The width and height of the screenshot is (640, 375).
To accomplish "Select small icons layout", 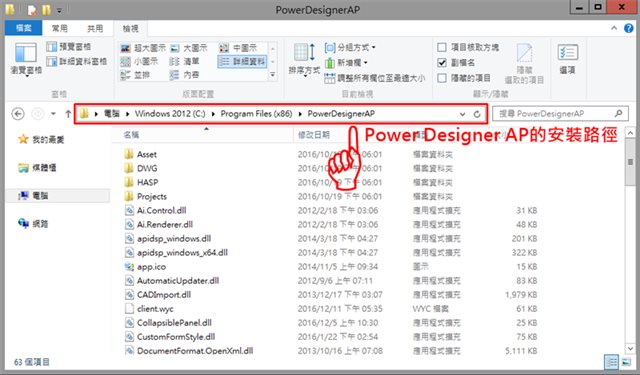I will click(x=139, y=62).
